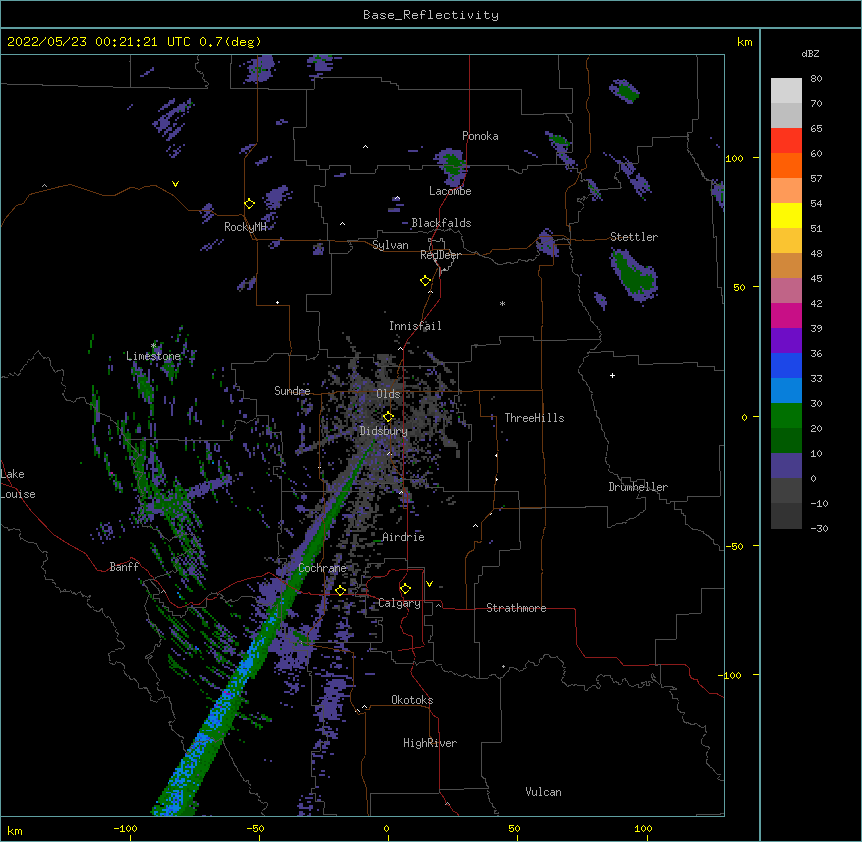Click the Vulcan label

(543, 792)
